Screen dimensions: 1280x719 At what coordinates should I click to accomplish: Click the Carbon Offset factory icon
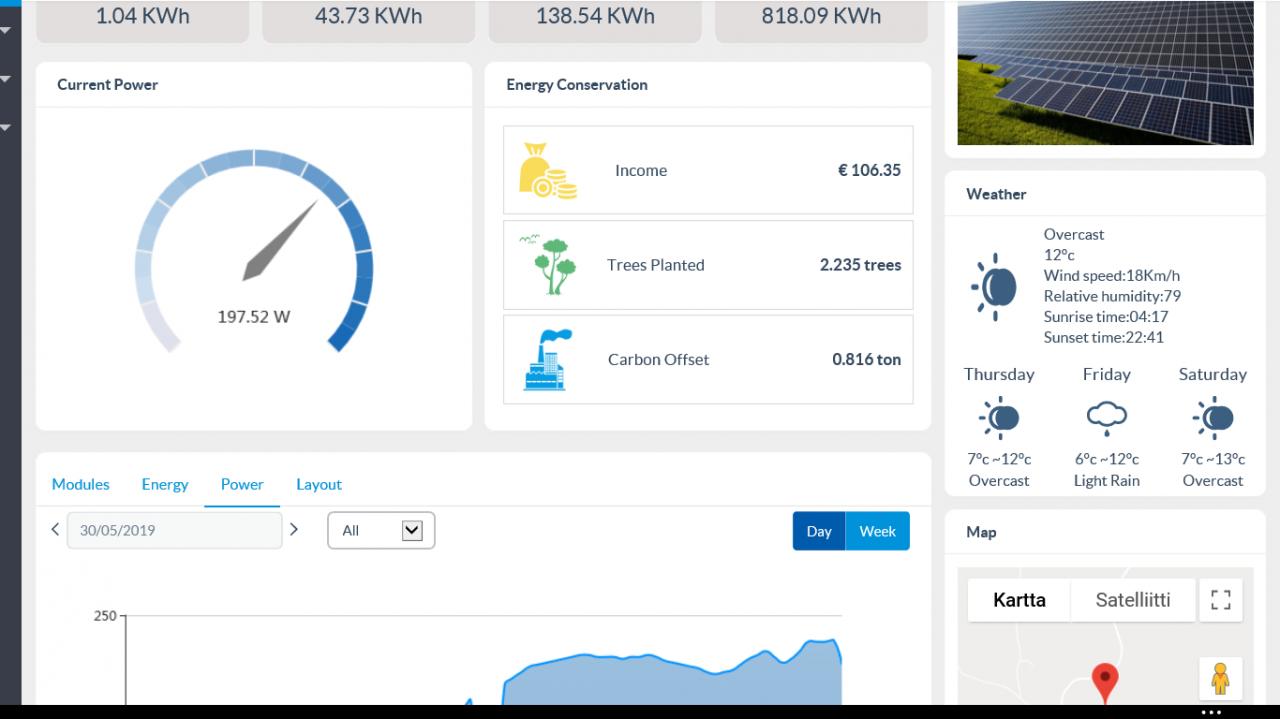[x=548, y=359]
